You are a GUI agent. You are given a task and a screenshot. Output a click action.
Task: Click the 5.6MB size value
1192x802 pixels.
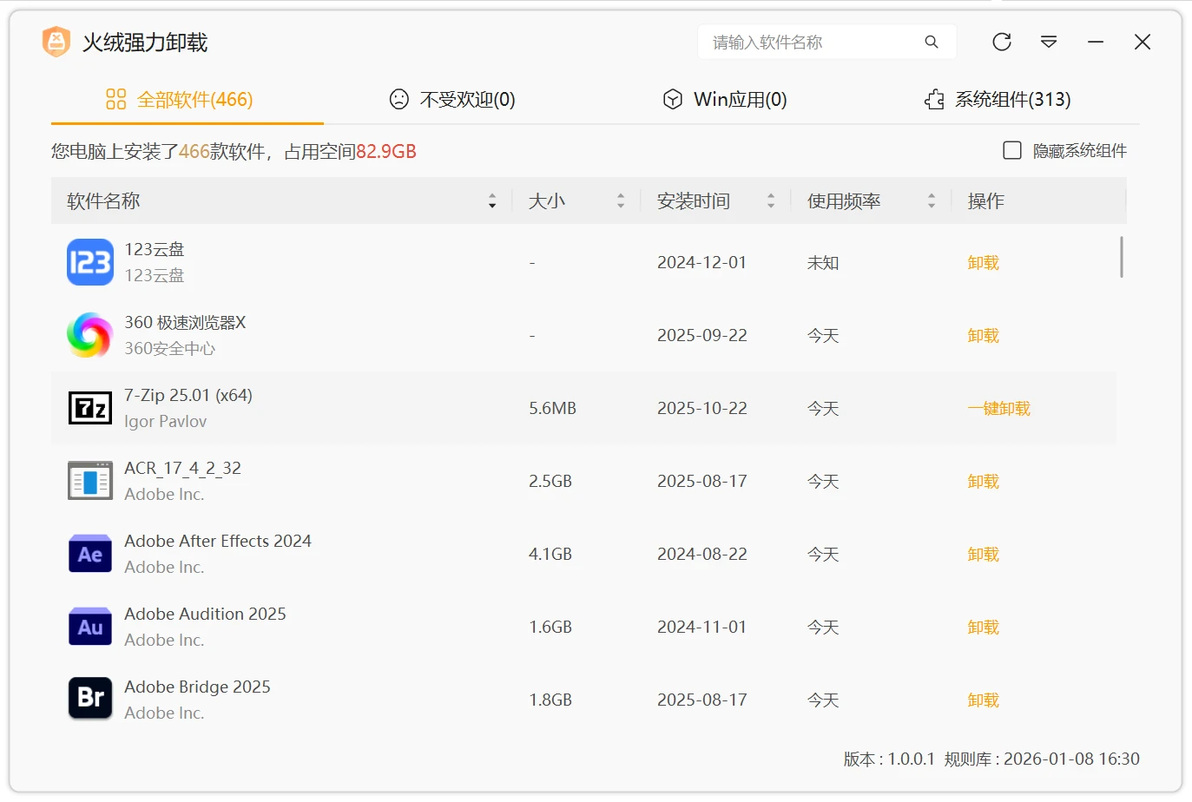(553, 408)
